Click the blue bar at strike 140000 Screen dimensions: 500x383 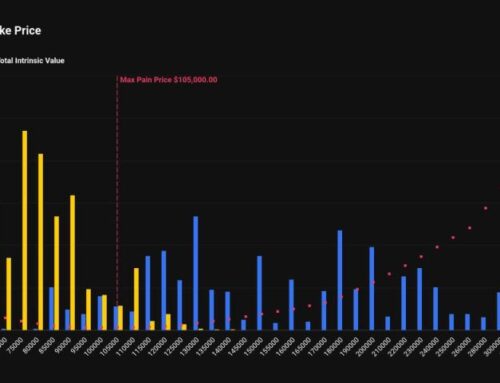tap(228, 311)
